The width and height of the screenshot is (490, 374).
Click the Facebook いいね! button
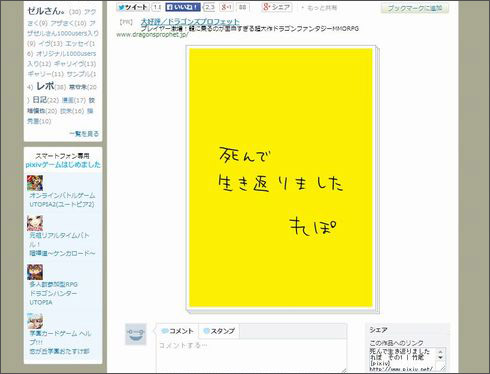pyautogui.click(x=183, y=7)
